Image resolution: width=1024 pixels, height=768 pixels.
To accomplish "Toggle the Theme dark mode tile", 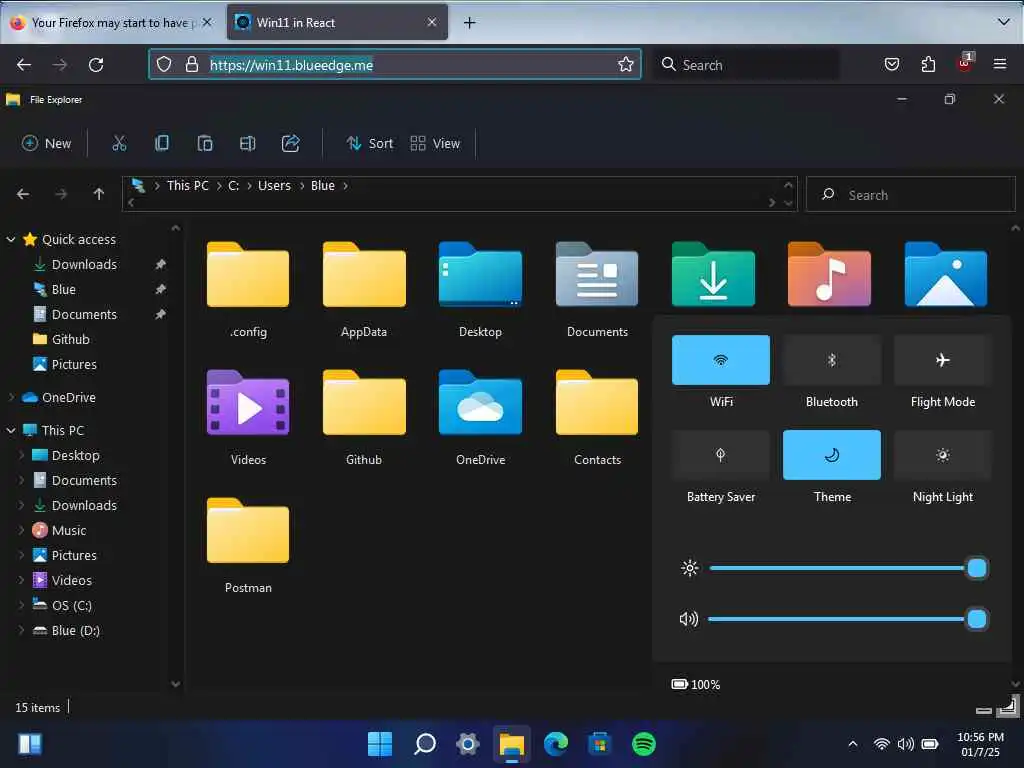I will [832, 455].
